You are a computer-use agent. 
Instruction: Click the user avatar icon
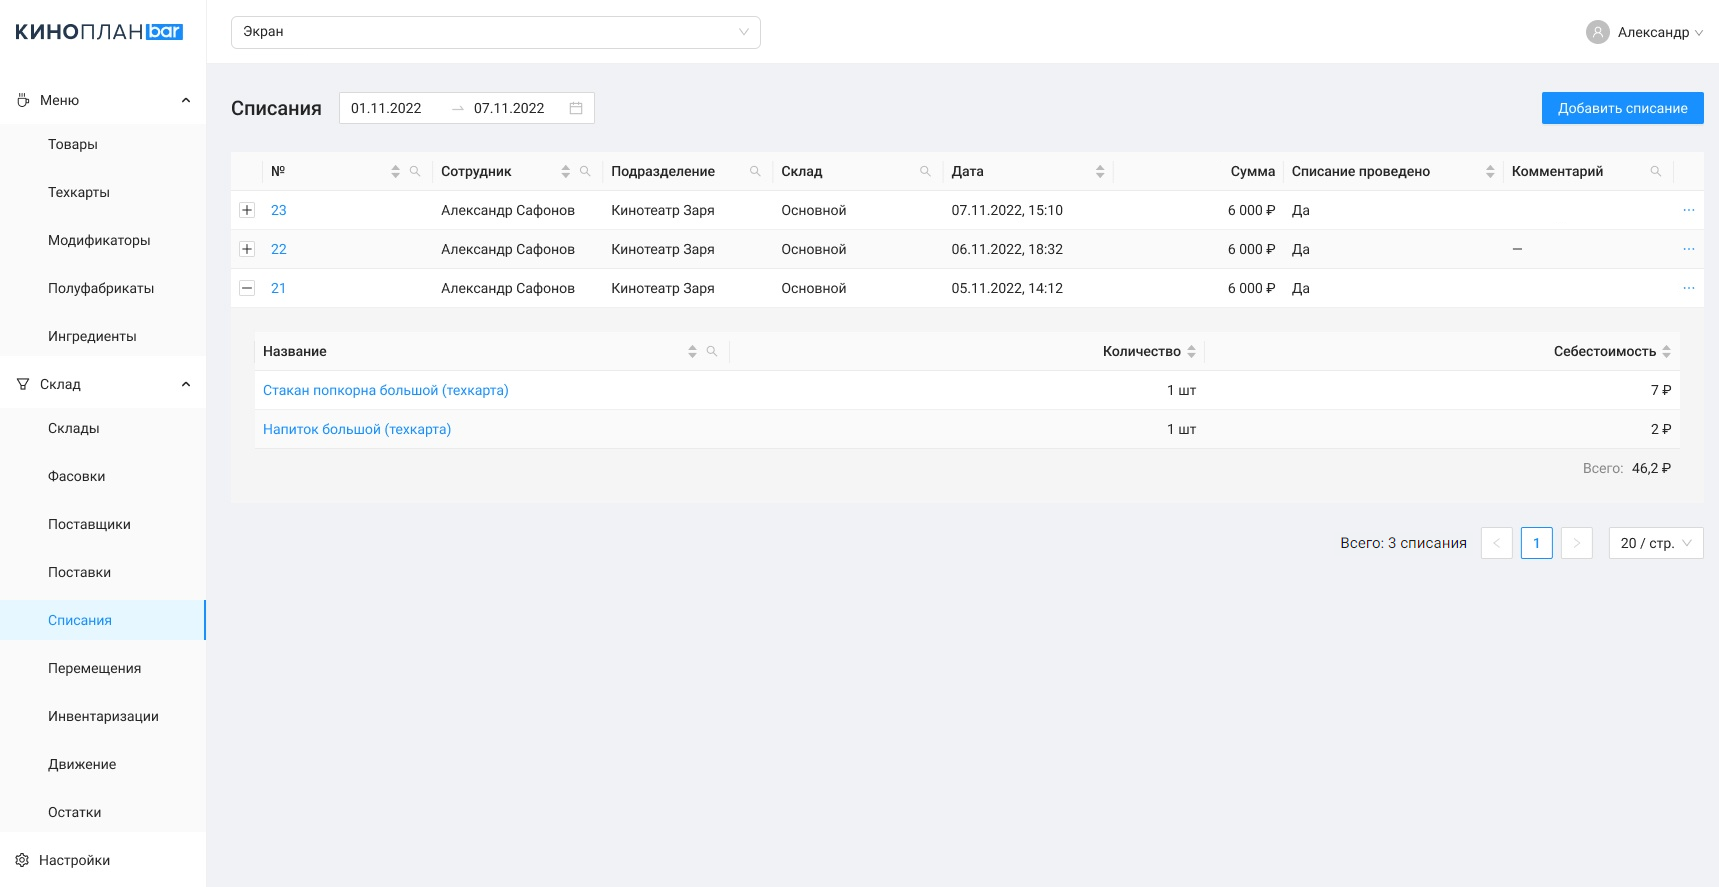tap(1598, 32)
